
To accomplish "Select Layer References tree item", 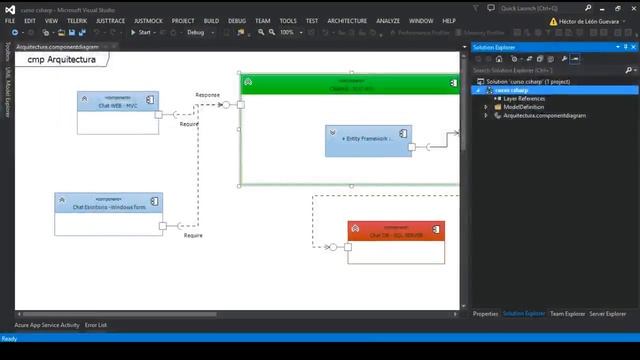I will 524,99.
